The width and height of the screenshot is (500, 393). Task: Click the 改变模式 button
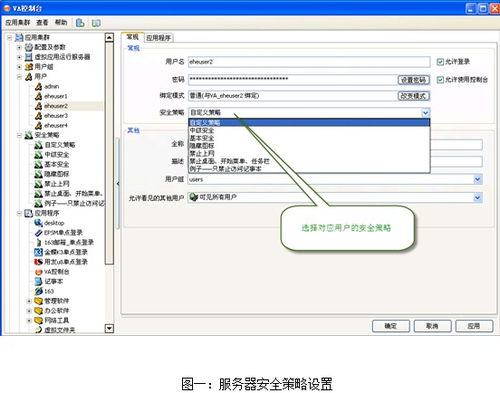click(x=413, y=96)
